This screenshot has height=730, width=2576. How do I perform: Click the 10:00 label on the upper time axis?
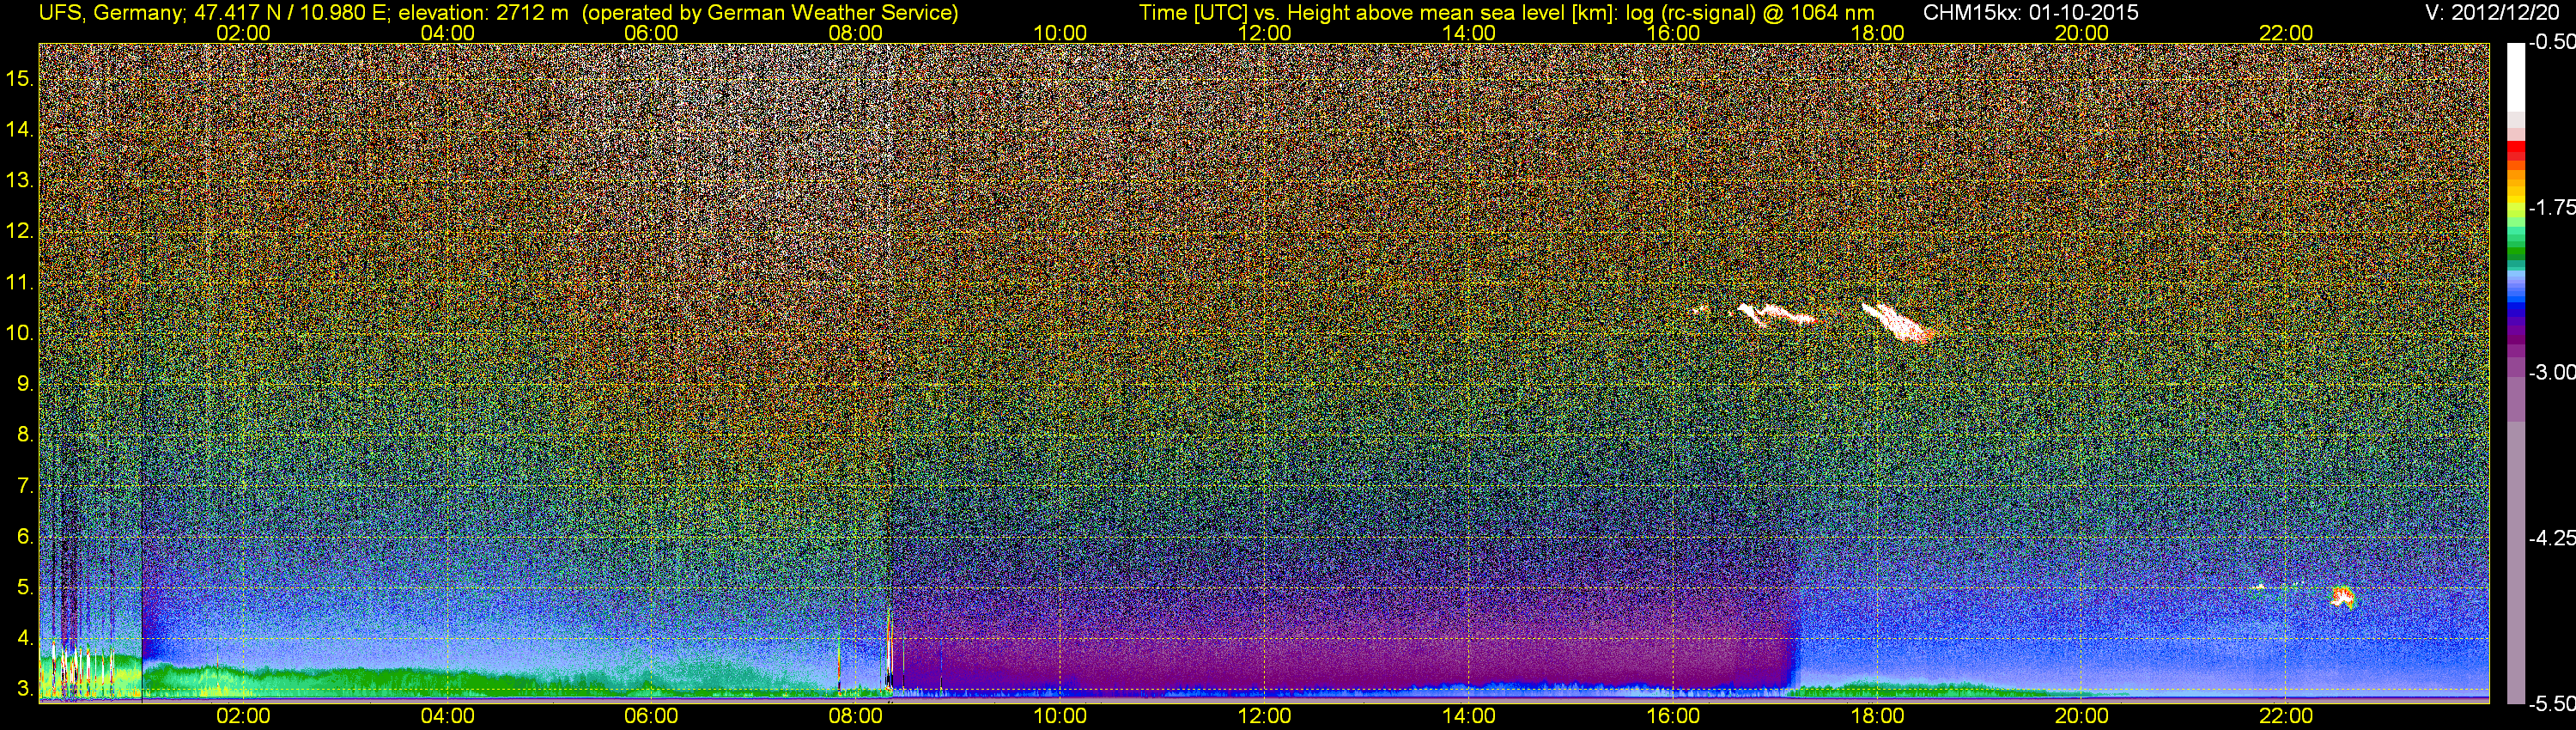(1060, 33)
